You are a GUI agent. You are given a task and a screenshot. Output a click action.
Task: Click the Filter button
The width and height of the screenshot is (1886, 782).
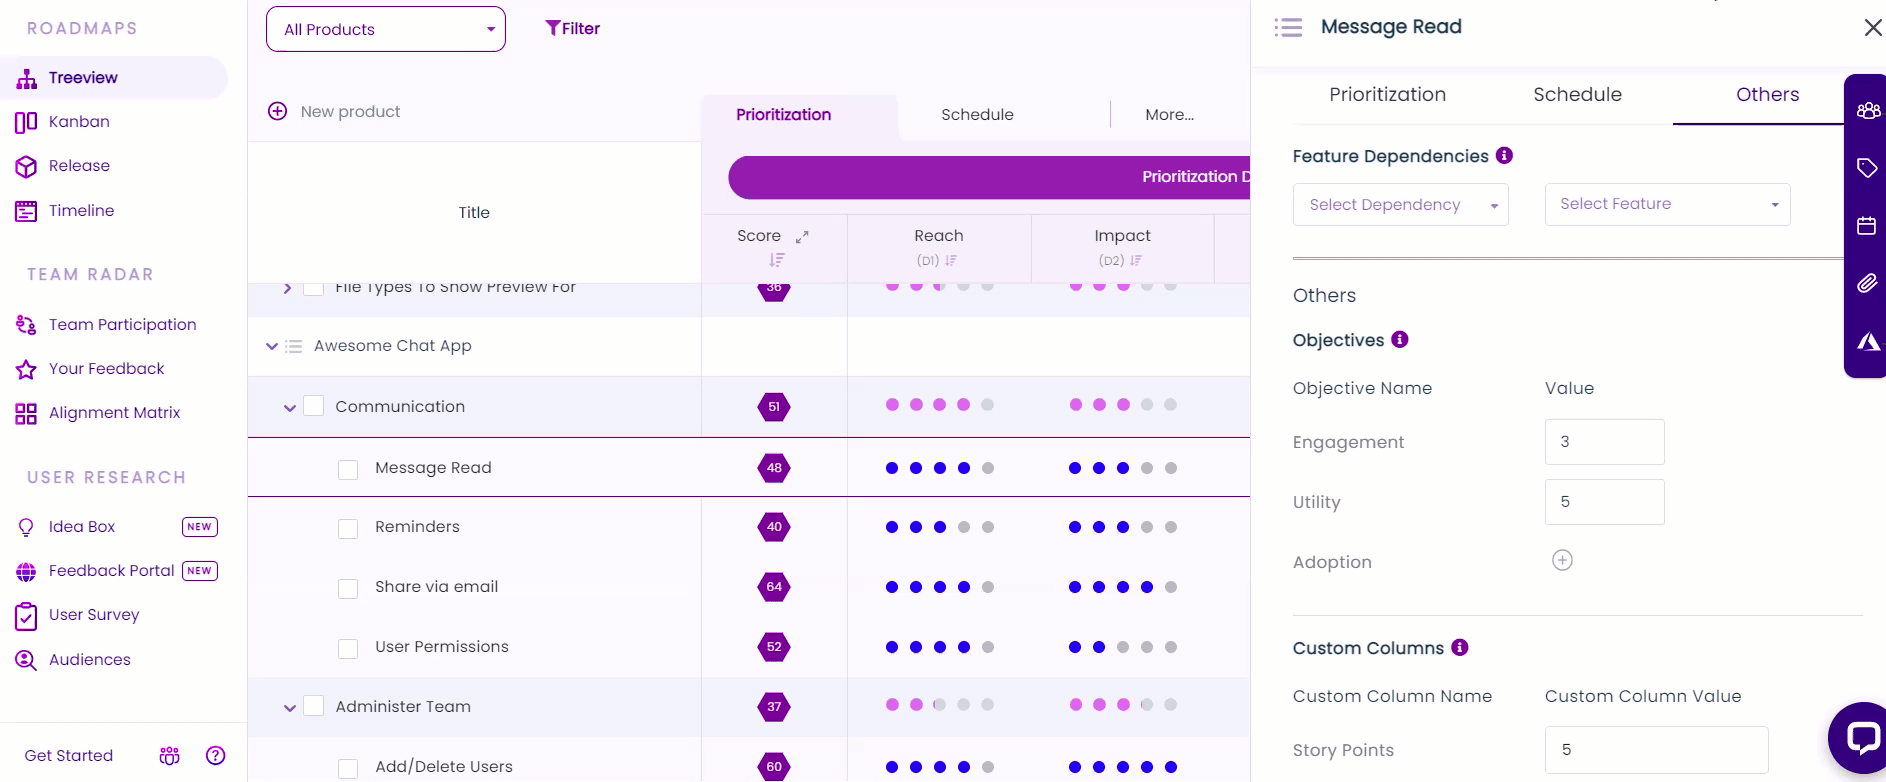pyautogui.click(x=572, y=29)
